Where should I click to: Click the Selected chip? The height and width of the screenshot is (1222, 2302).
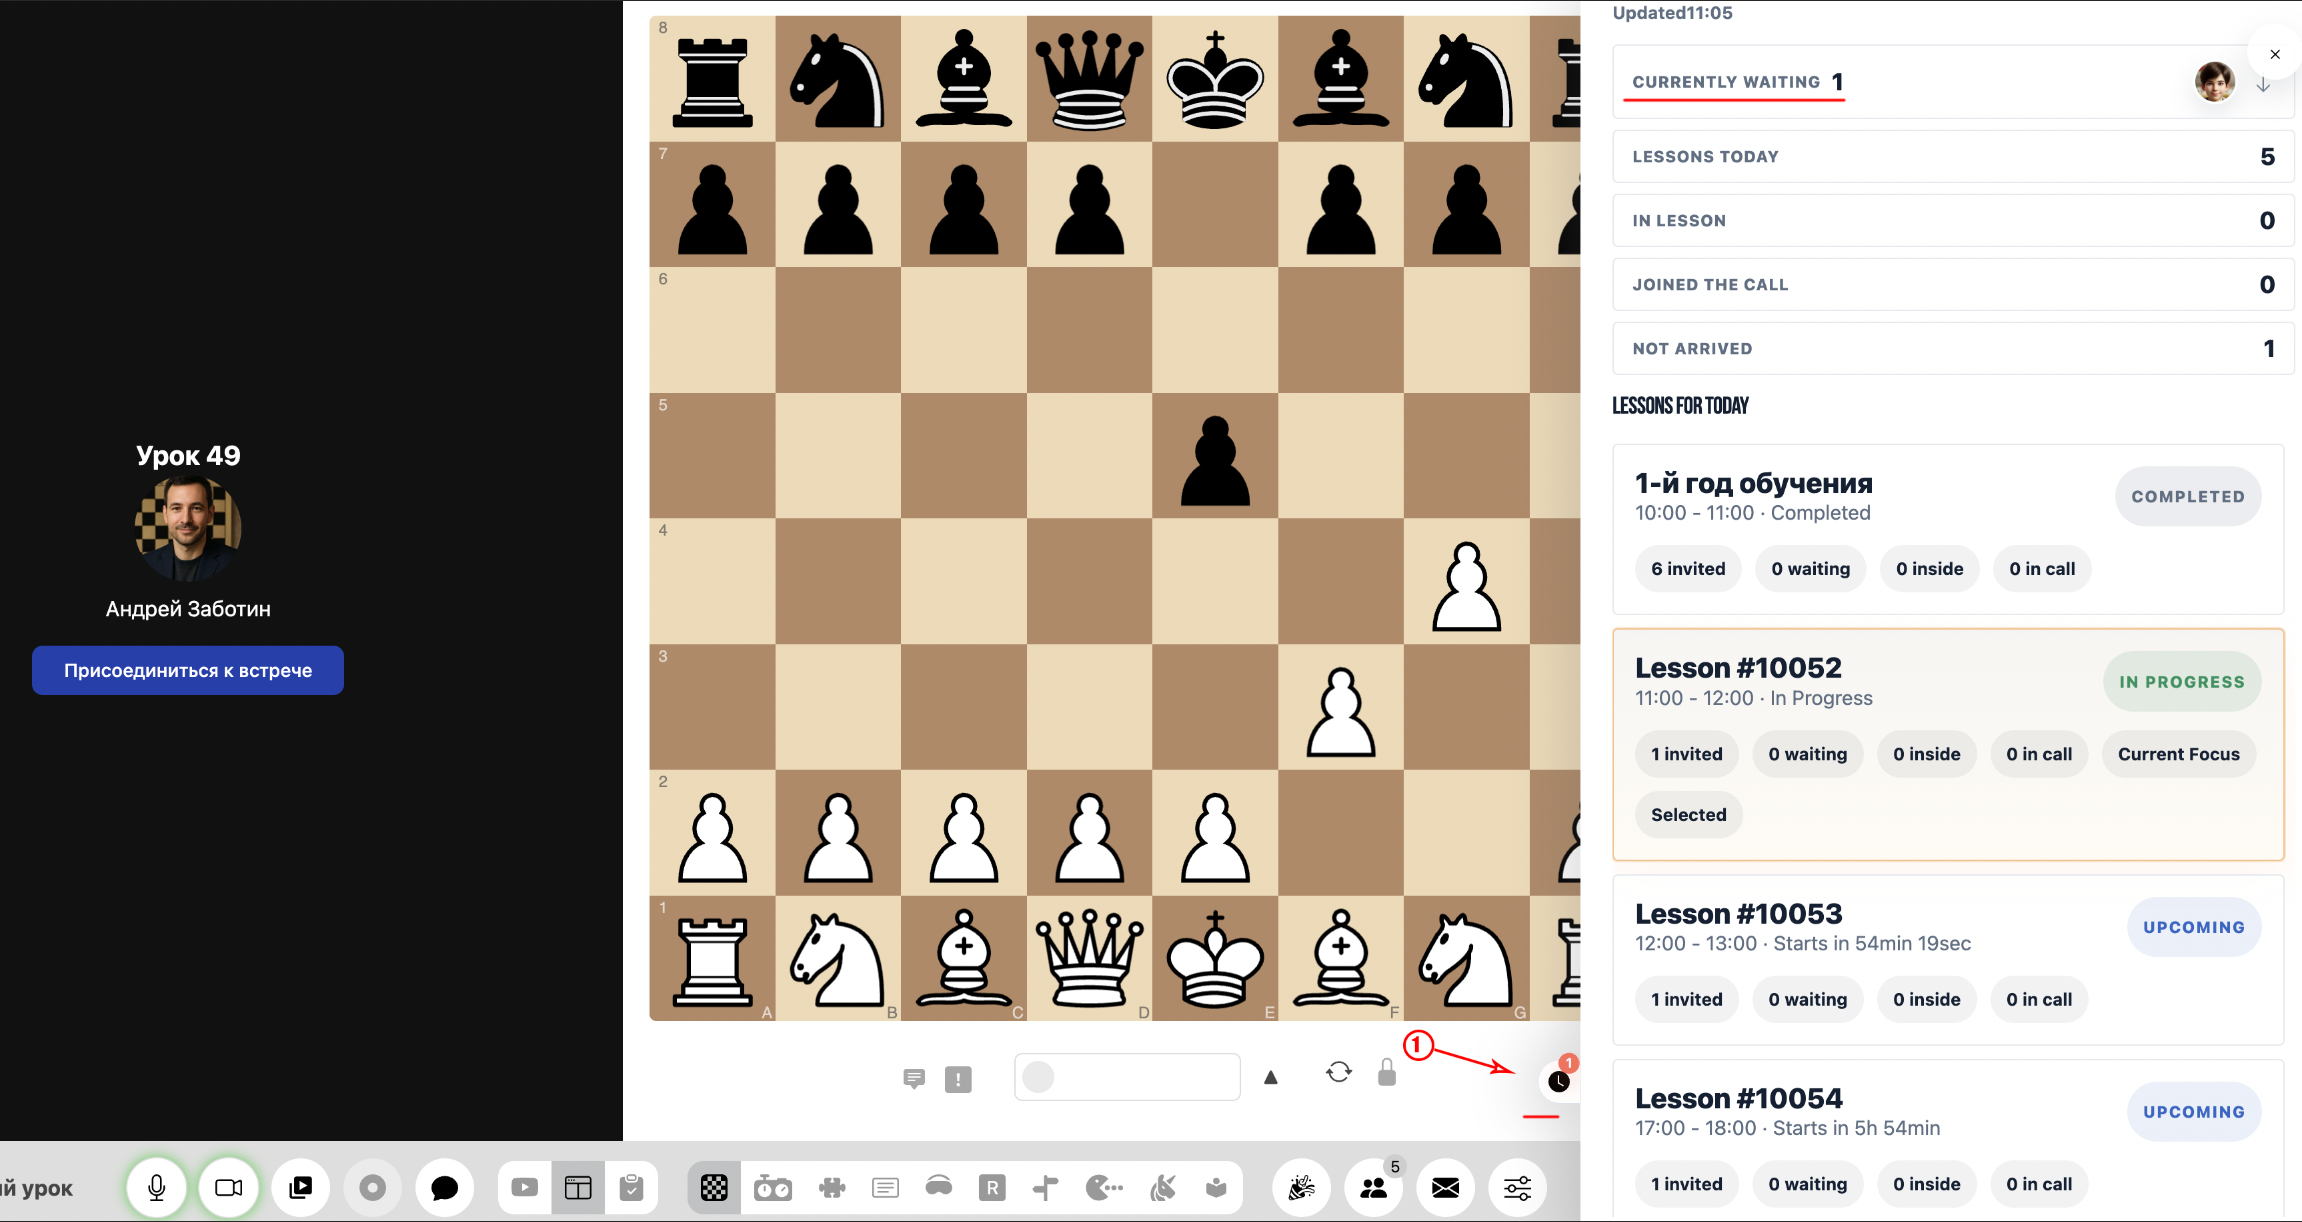1688,814
